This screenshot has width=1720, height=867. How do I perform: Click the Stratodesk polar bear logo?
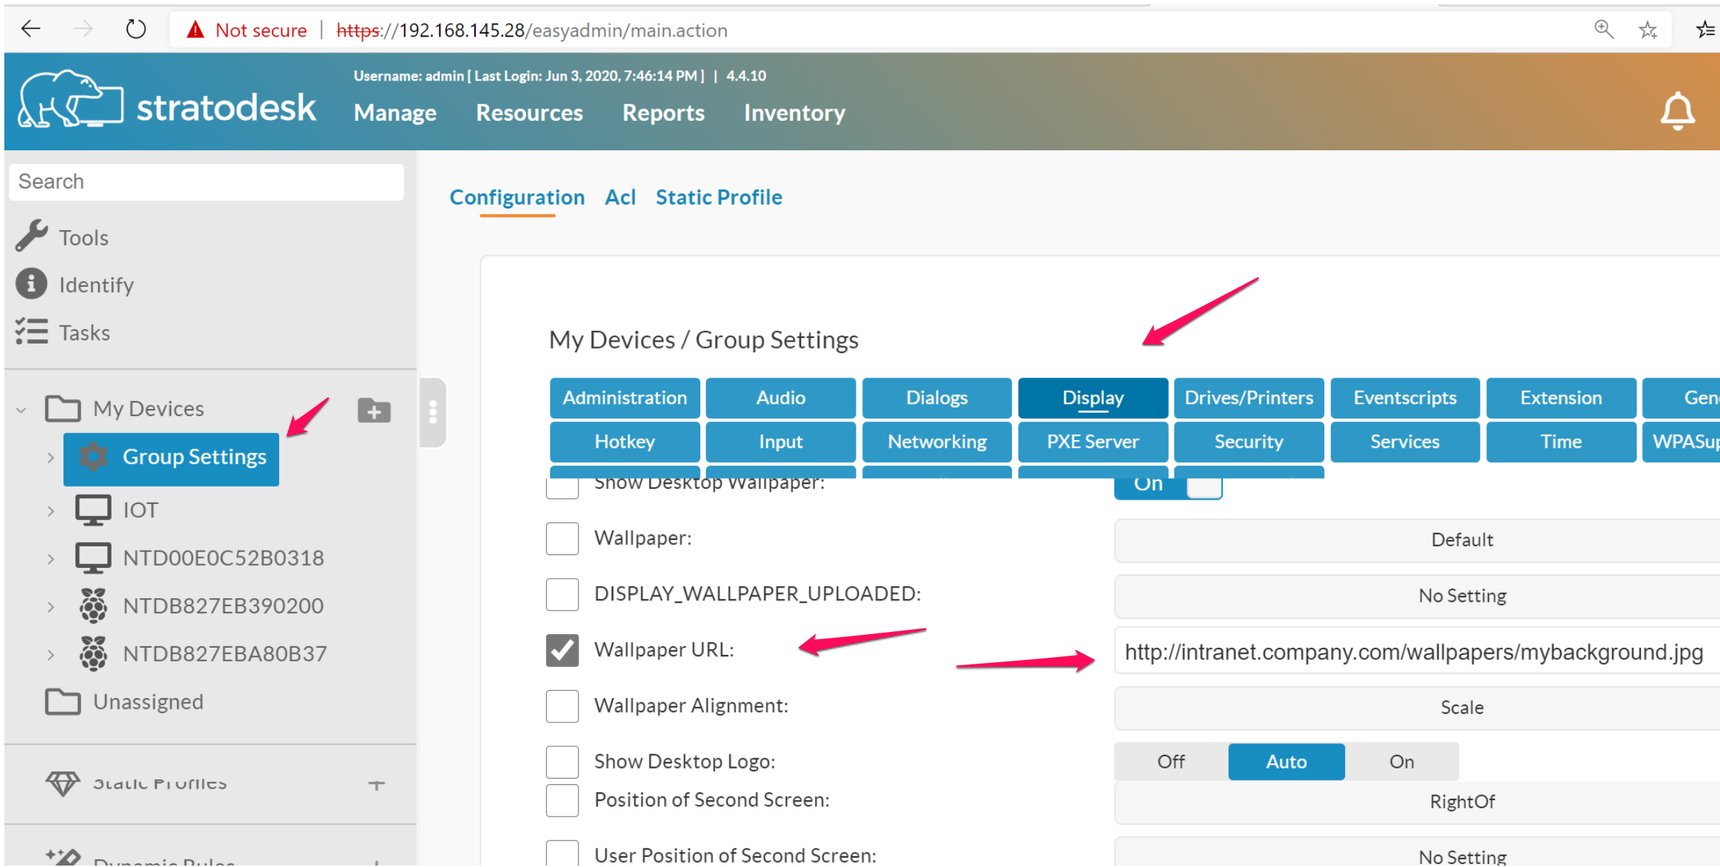[x=70, y=100]
